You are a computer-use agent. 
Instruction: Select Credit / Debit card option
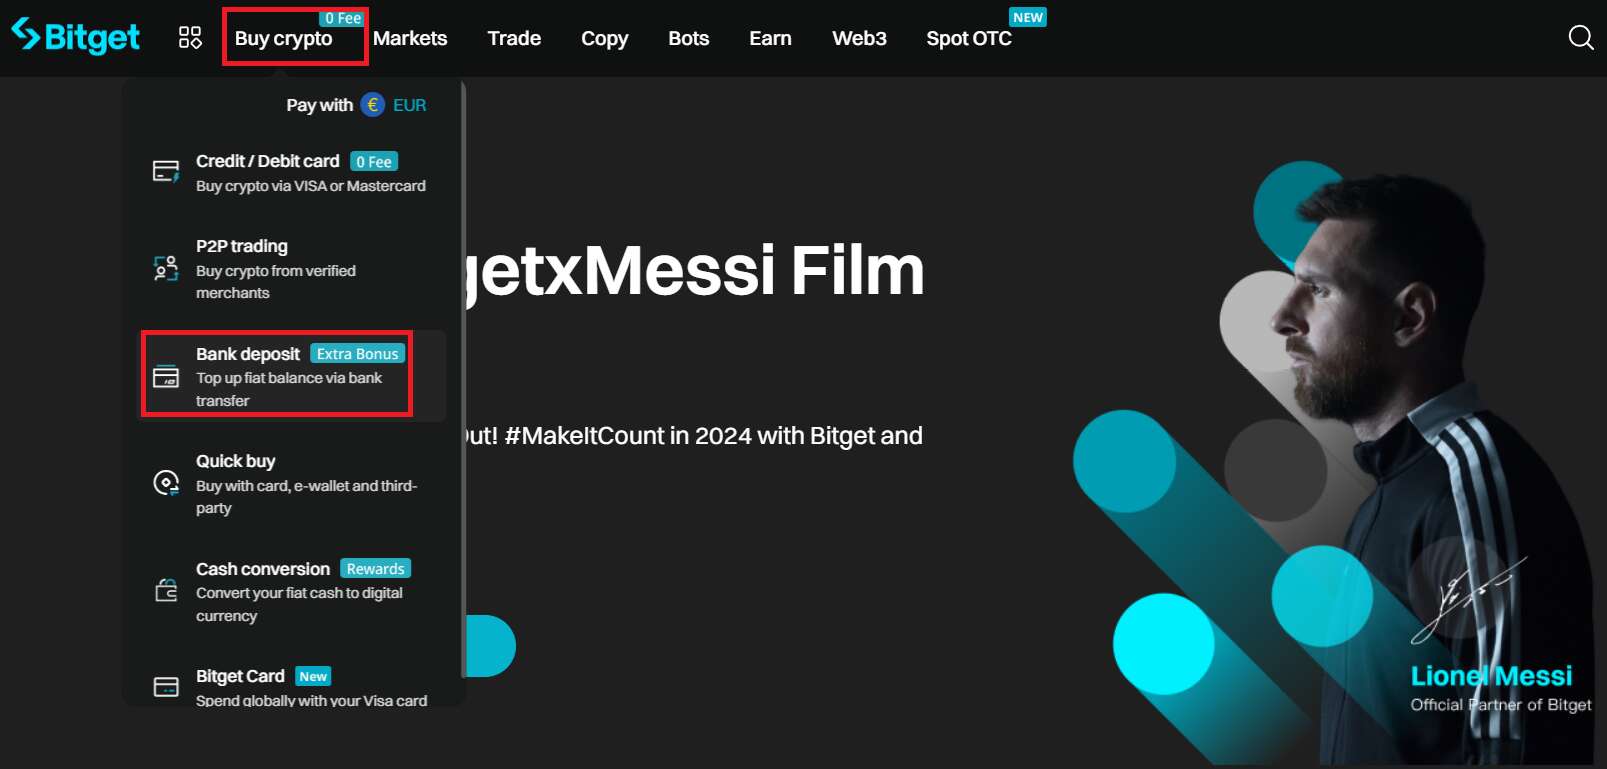pyautogui.click(x=291, y=172)
